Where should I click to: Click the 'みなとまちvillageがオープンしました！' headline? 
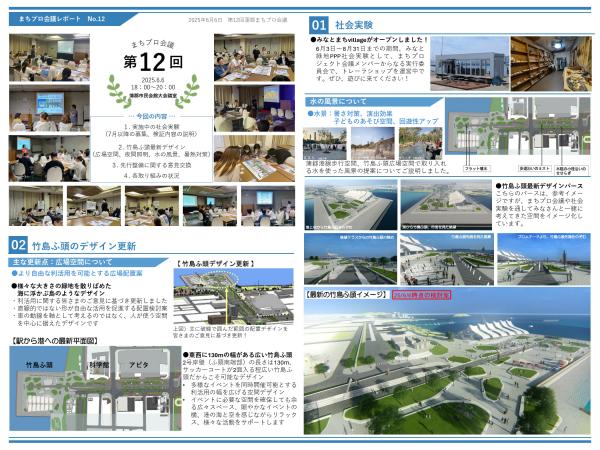(x=370, y=39)
